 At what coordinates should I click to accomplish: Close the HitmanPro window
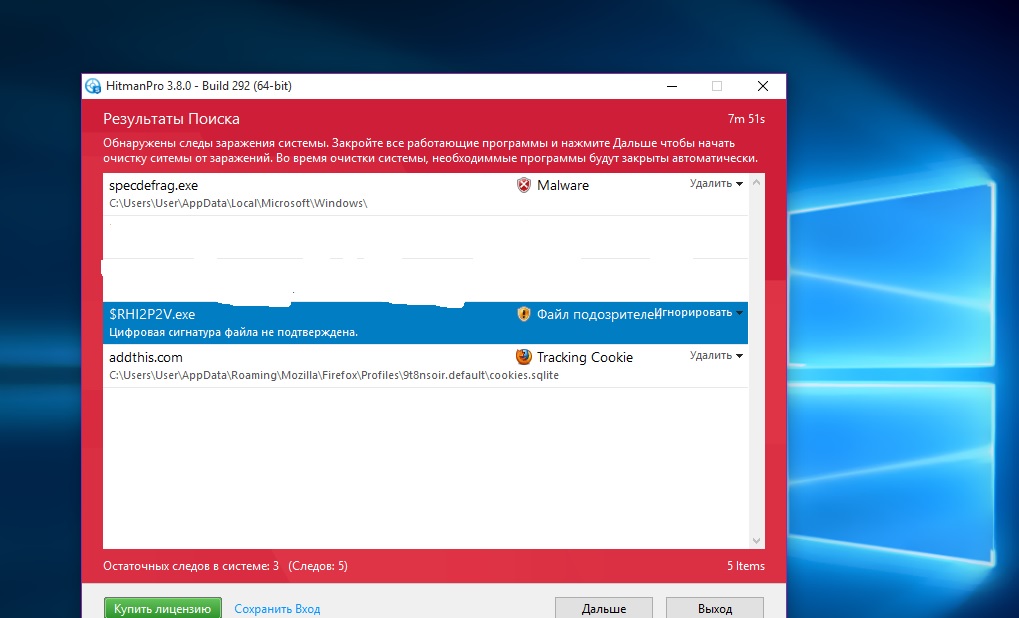[x=763, y=86]
